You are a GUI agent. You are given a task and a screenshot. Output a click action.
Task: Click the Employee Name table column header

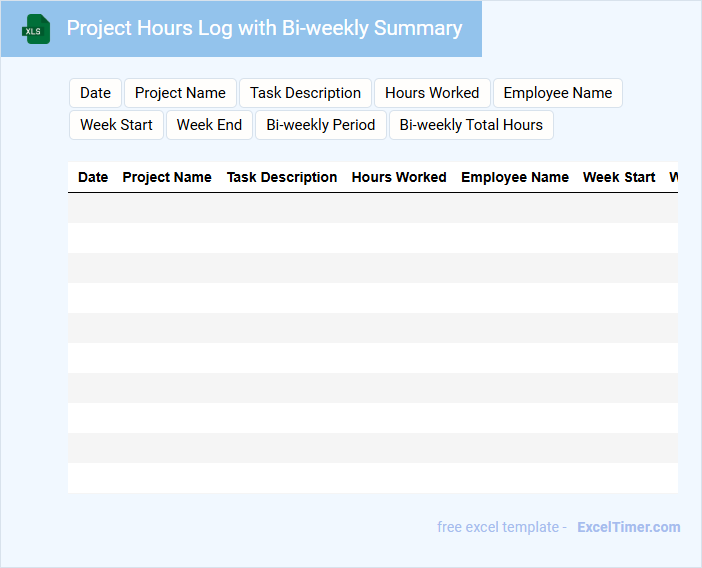(x=515, y=177)
